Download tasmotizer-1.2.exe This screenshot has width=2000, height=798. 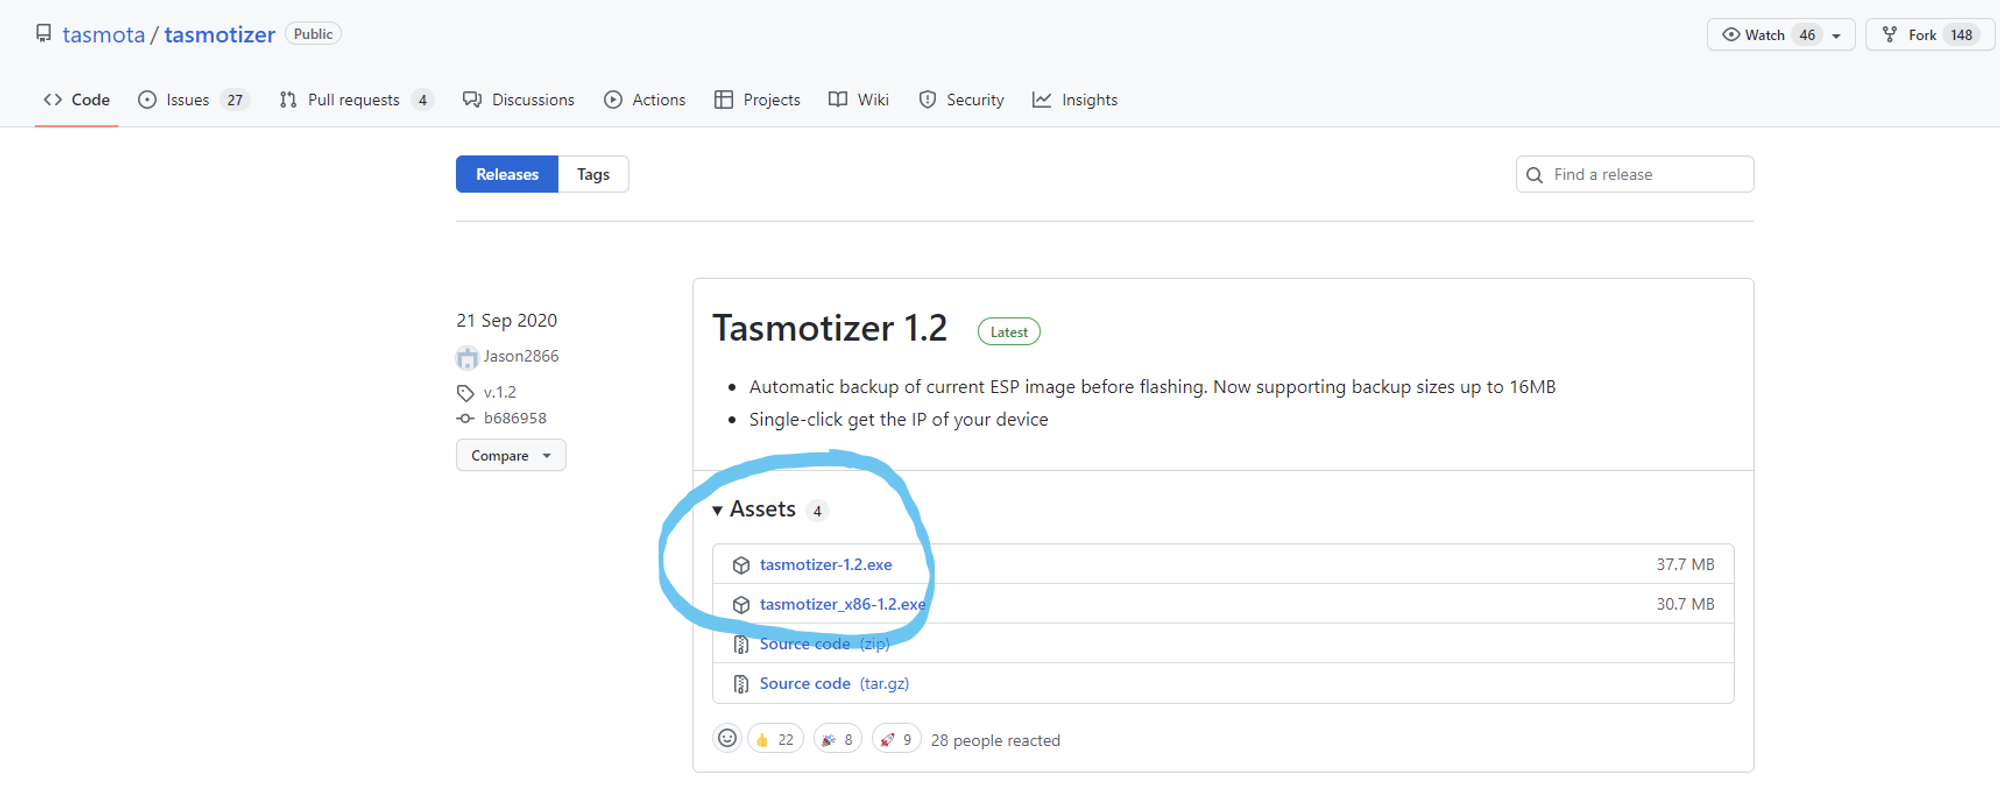coord(826,565)
